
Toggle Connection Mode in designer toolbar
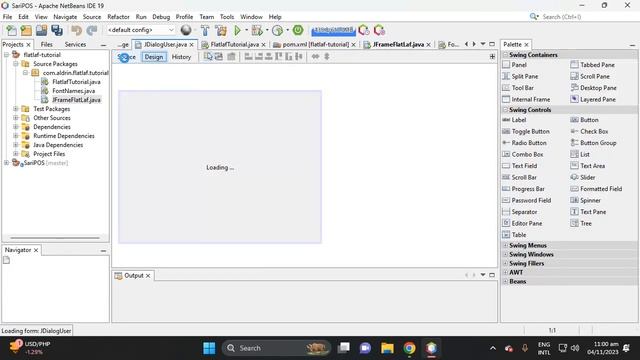pyautogui.click(x=219, y=57)
